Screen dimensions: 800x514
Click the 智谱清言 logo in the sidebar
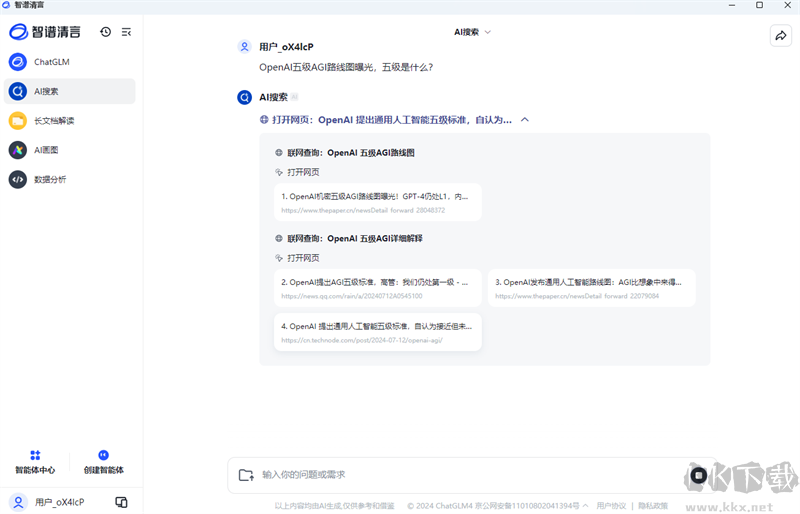pyautogui.click(x=45, y=32)
